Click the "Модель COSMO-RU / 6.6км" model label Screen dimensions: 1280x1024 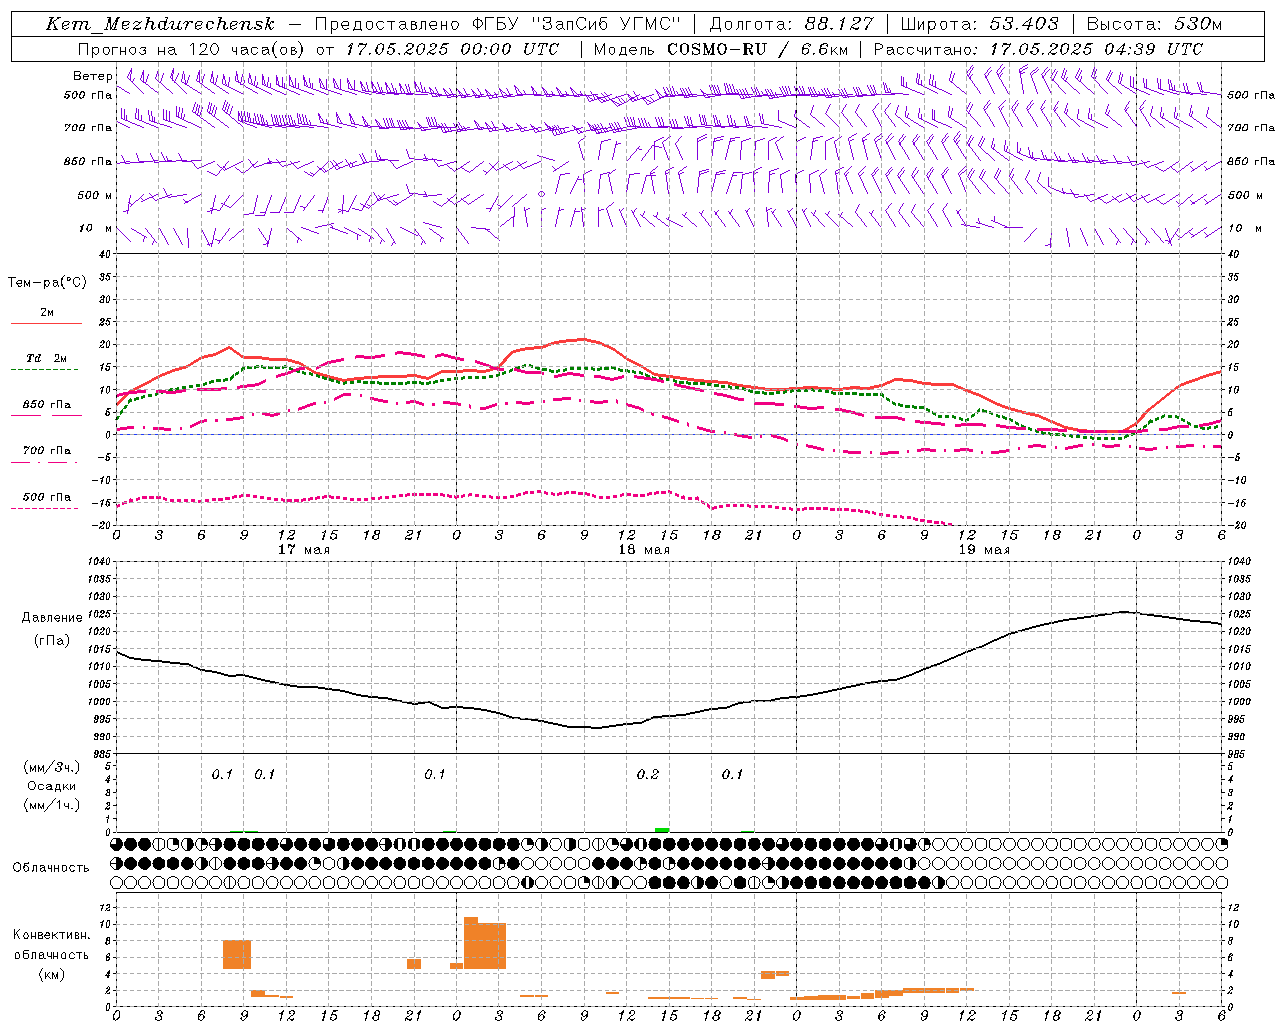click(x=720, y=49)
